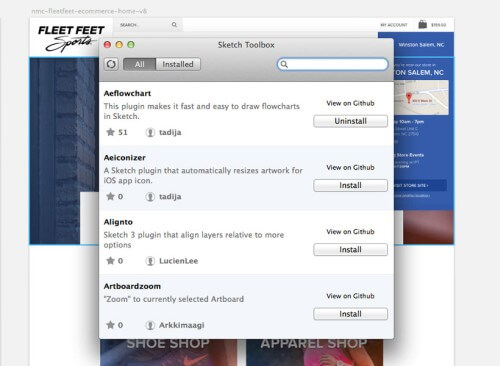The width and height of the screenshot is (500, 366).
Task: Click the website search magnifier icon
Action: coord(174,25)
